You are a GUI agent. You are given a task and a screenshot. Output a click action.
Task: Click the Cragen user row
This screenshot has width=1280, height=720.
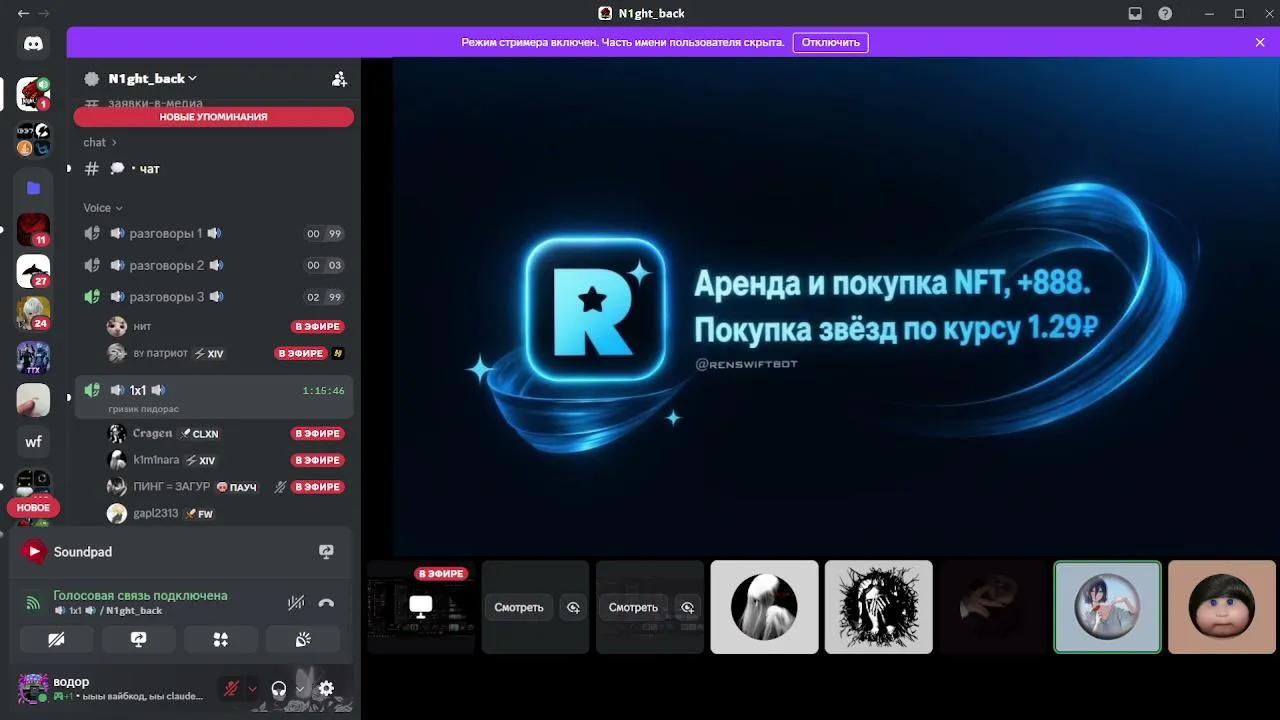pos(226,433)
